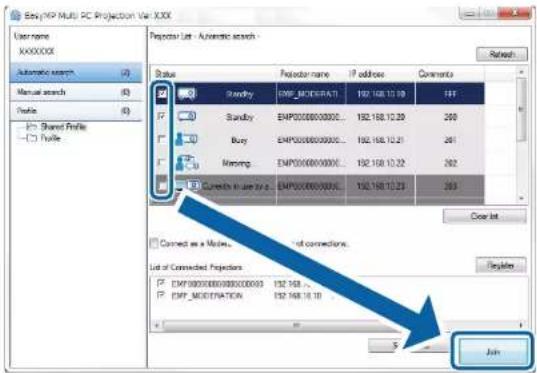This screenshot has width=537, height=373.
Task: Select the Profile tree entry under Shared Profile
Action: (x=51, y=138)
